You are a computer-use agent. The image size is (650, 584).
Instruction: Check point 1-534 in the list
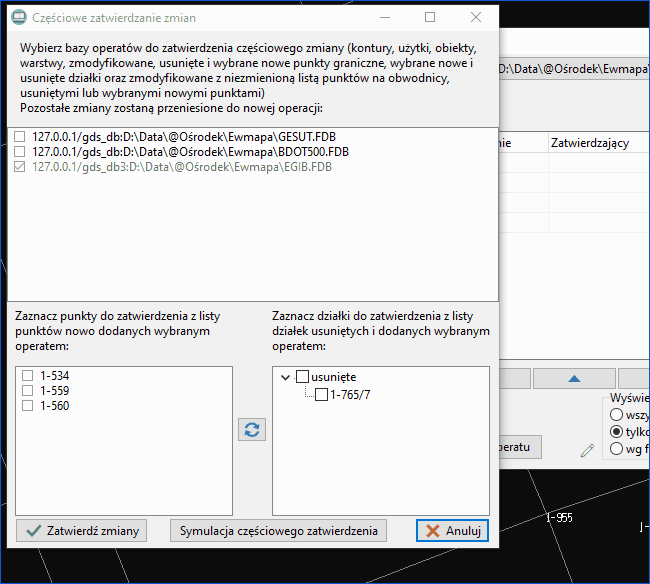coord(27,376)
